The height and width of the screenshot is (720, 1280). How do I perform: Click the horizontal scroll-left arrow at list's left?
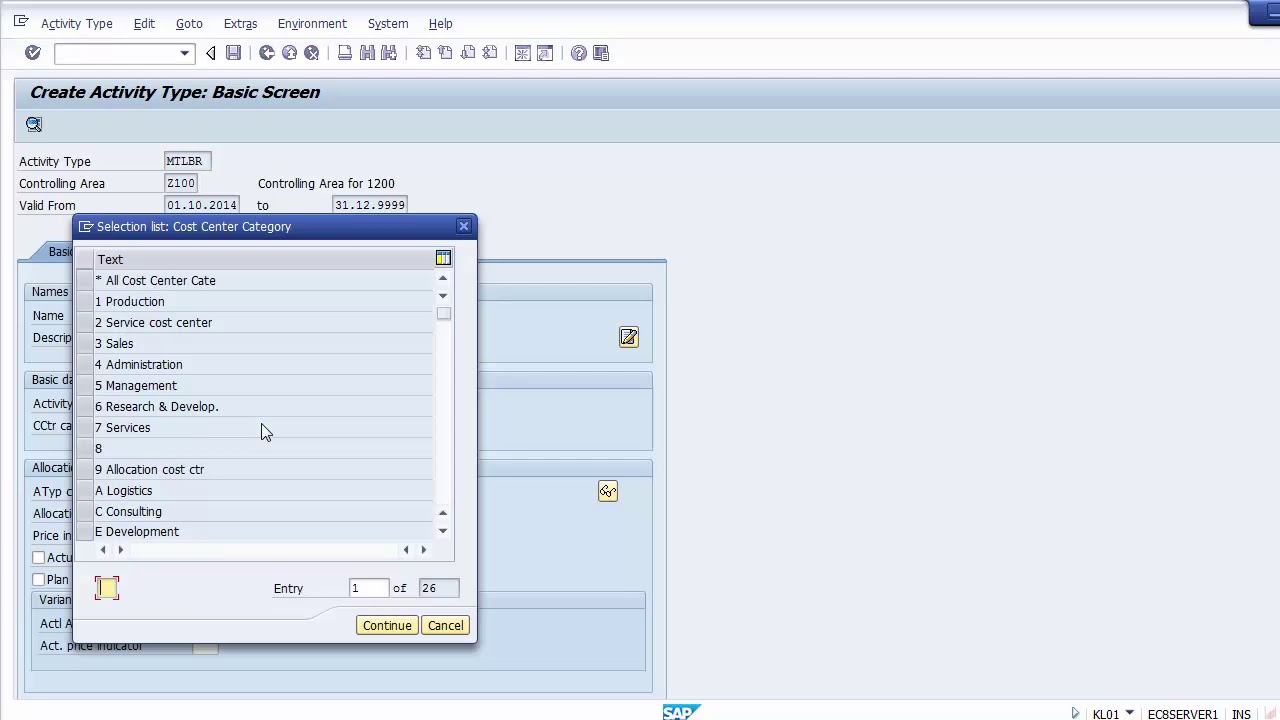click(102, 550)
